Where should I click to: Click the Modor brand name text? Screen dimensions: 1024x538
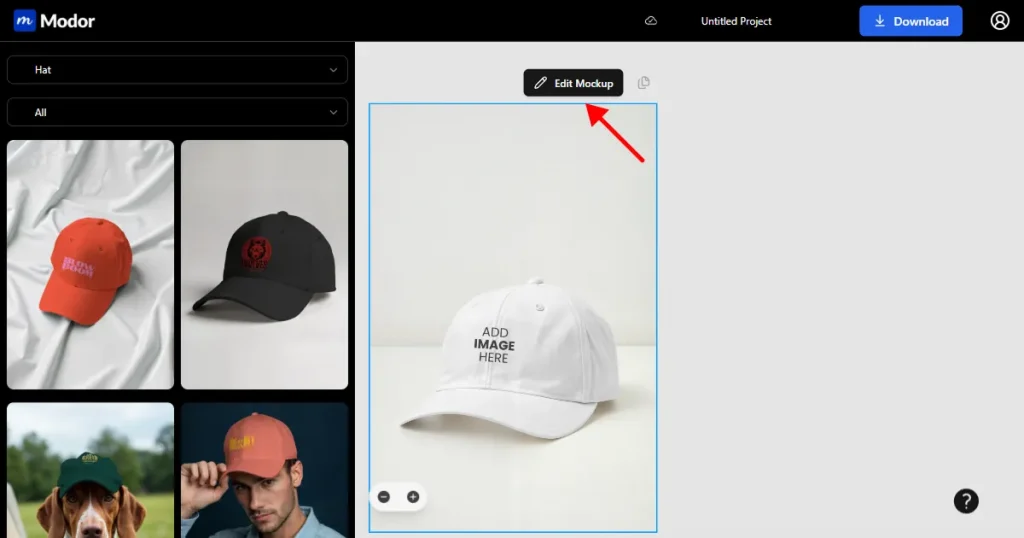coord(67,21)
